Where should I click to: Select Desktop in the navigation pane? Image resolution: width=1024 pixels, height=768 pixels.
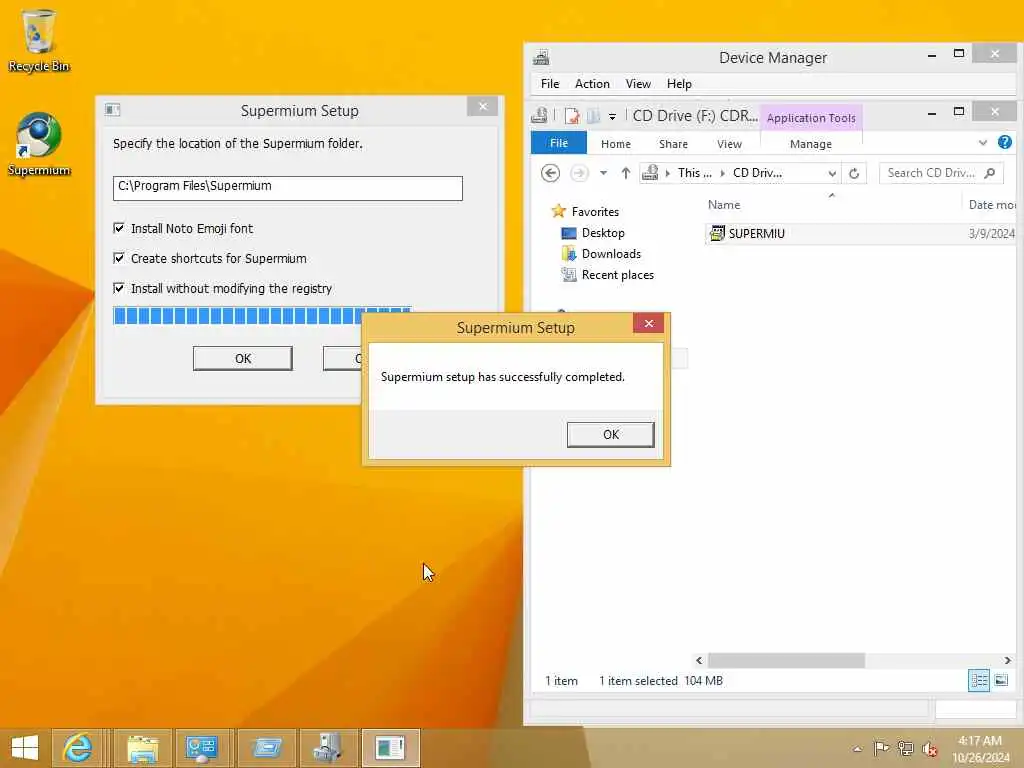click(x=602, y=232)
